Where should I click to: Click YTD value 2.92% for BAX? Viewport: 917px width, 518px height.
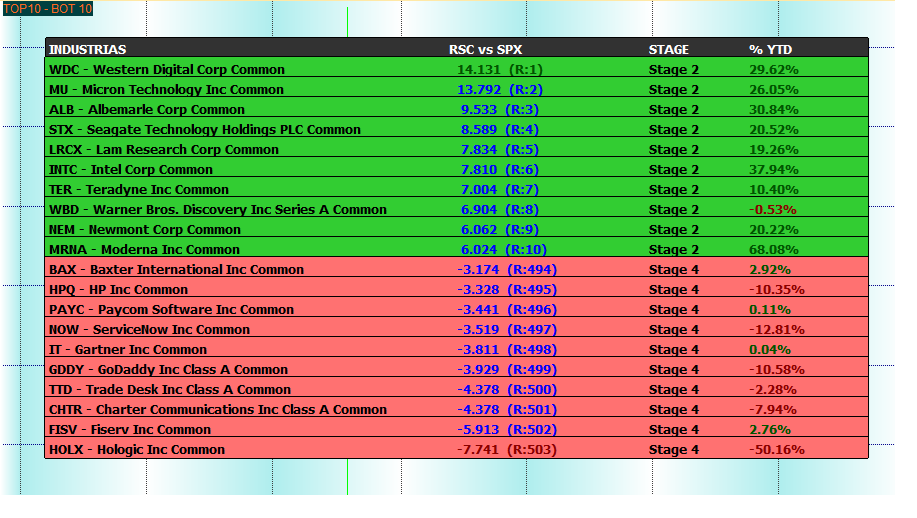click(770, 270)
